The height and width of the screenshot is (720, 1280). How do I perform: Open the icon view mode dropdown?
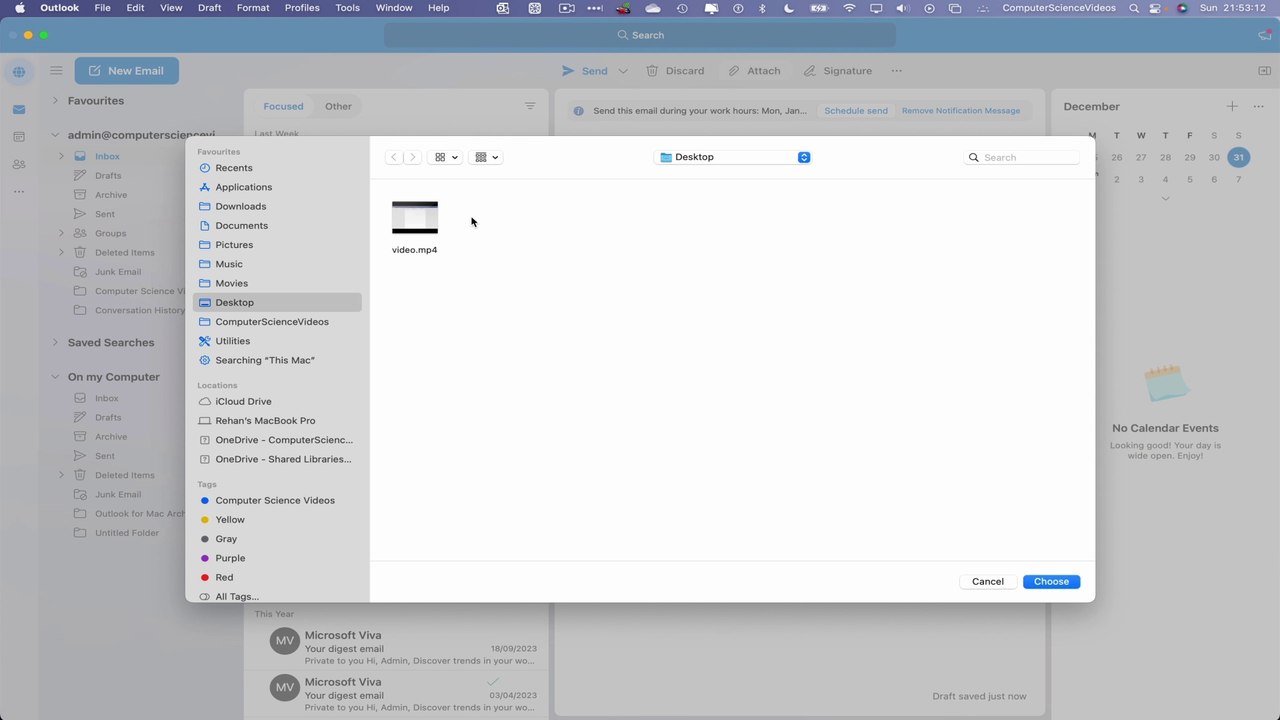(x=446, y=157)
